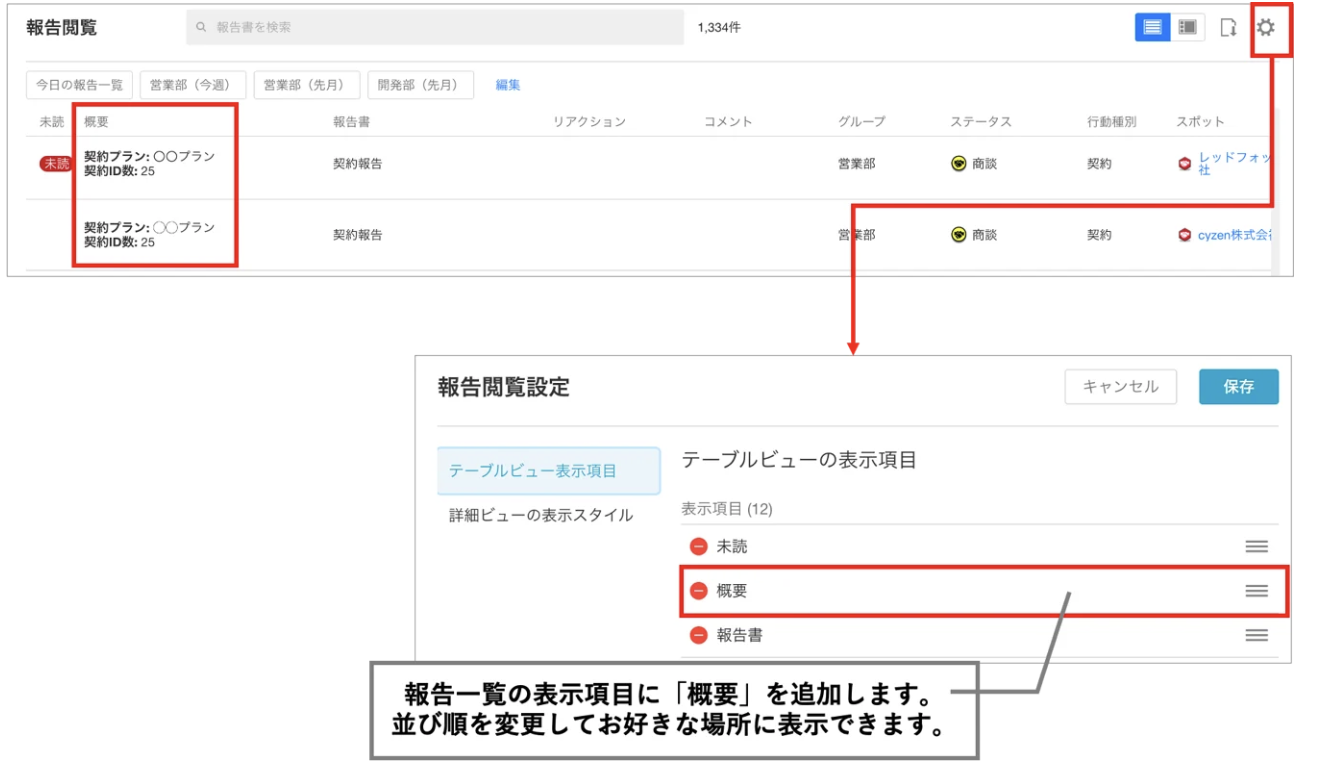Click the コメント column header
1322x770 pixels.
point(728,122)
